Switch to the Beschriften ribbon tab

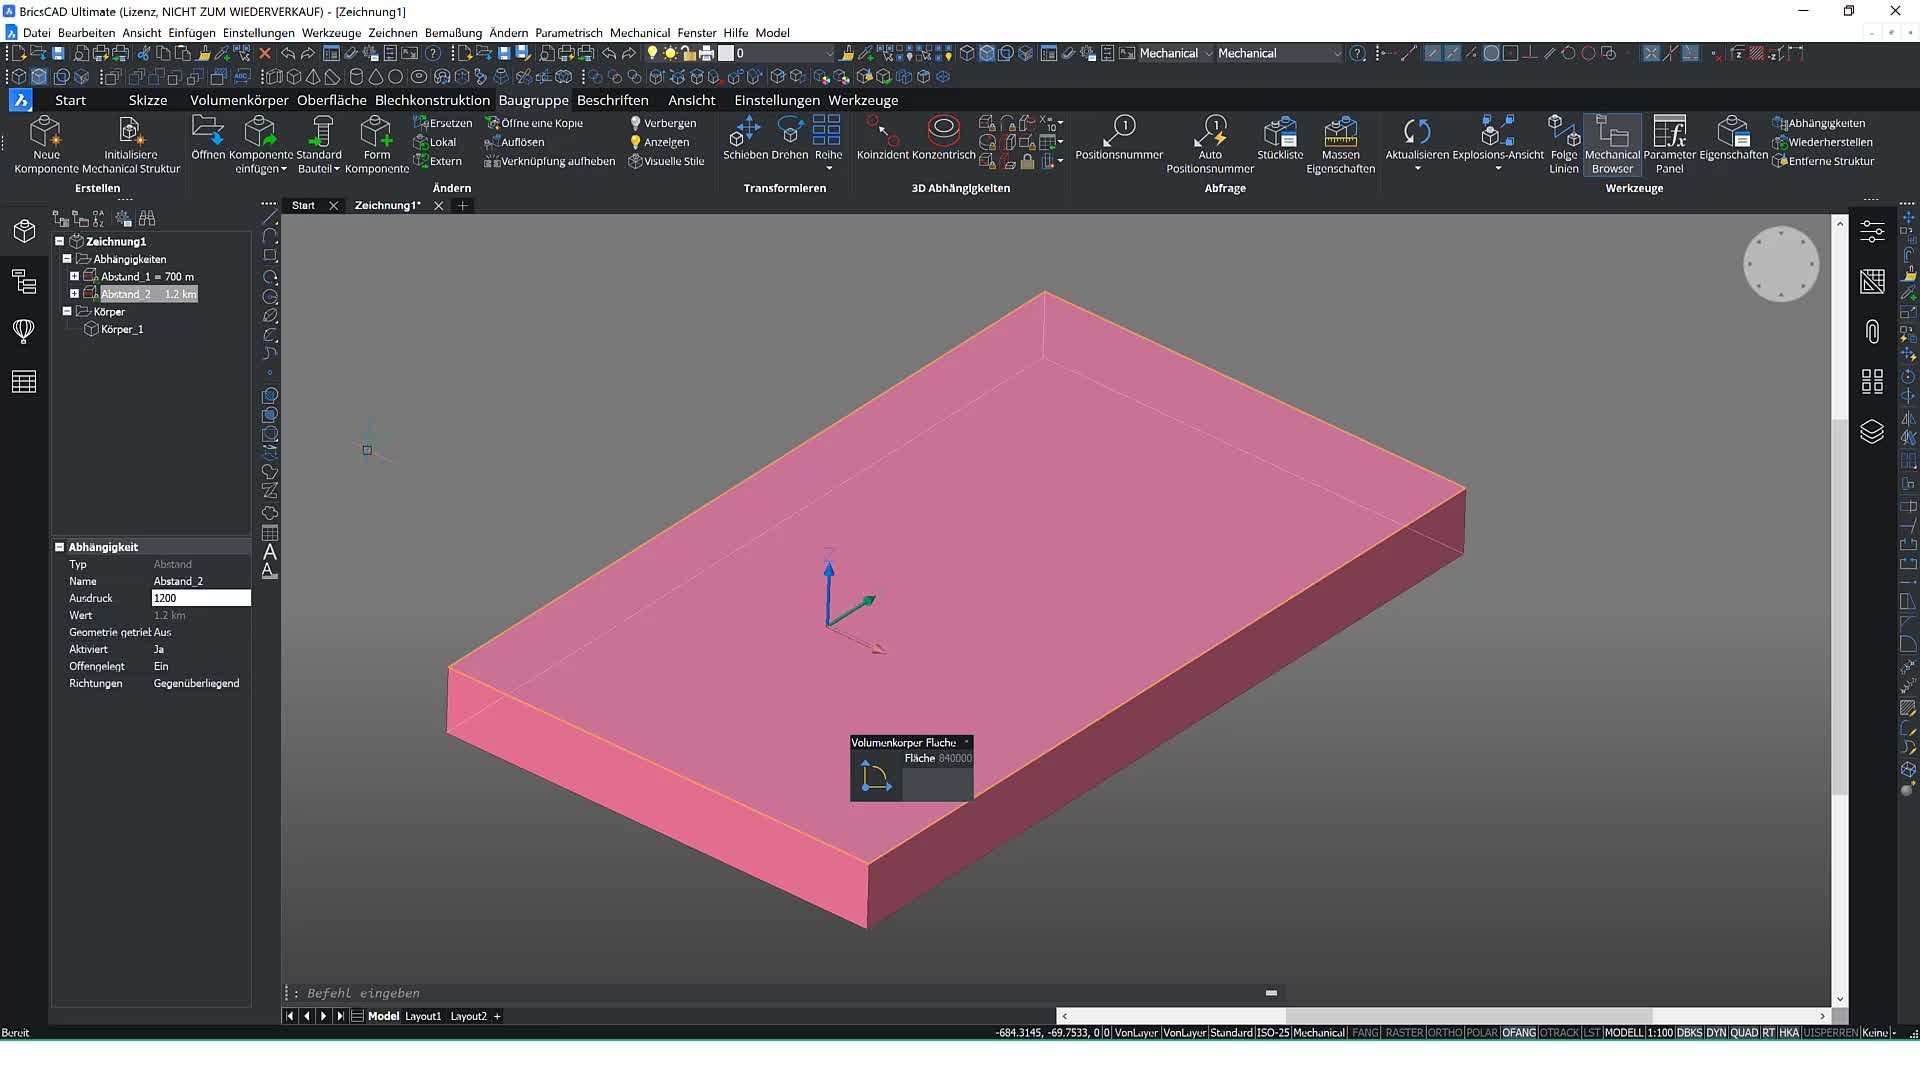(x=612, y=100)
